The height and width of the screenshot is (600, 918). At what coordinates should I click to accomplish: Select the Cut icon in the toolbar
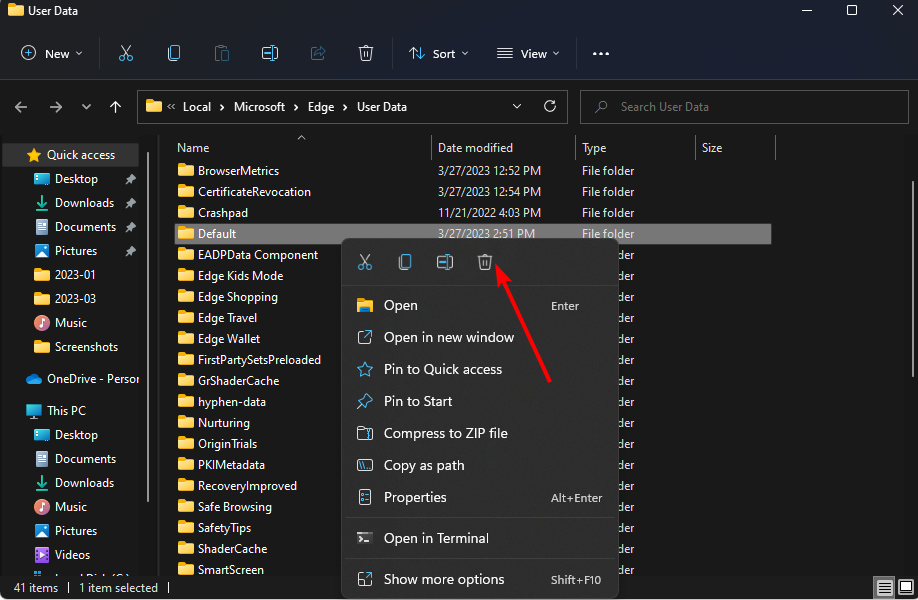pos(125,52)
